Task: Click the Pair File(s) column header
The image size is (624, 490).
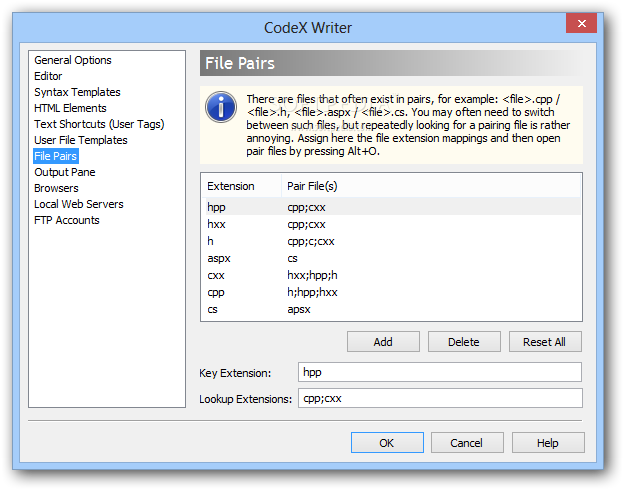Action: point(431,186)
